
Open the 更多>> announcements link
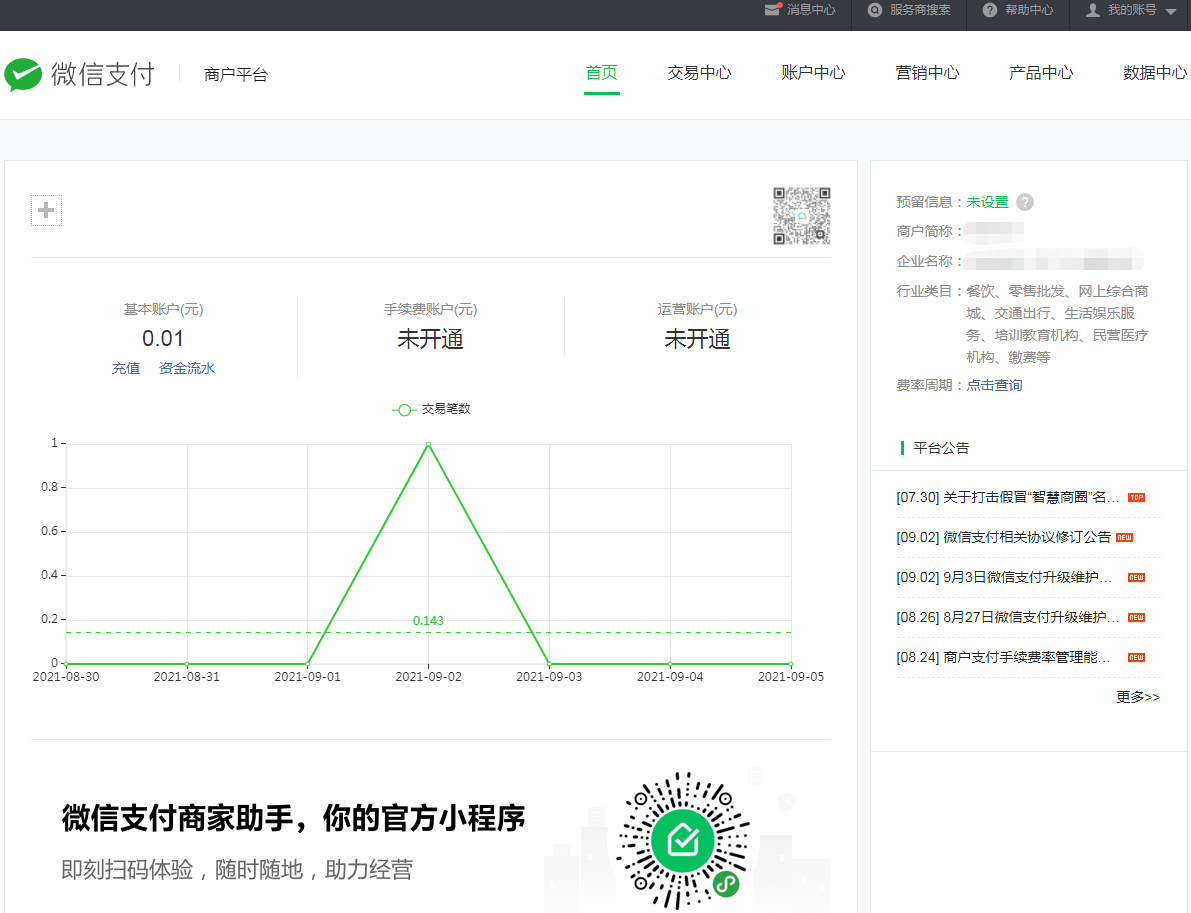click(1138, 697)
